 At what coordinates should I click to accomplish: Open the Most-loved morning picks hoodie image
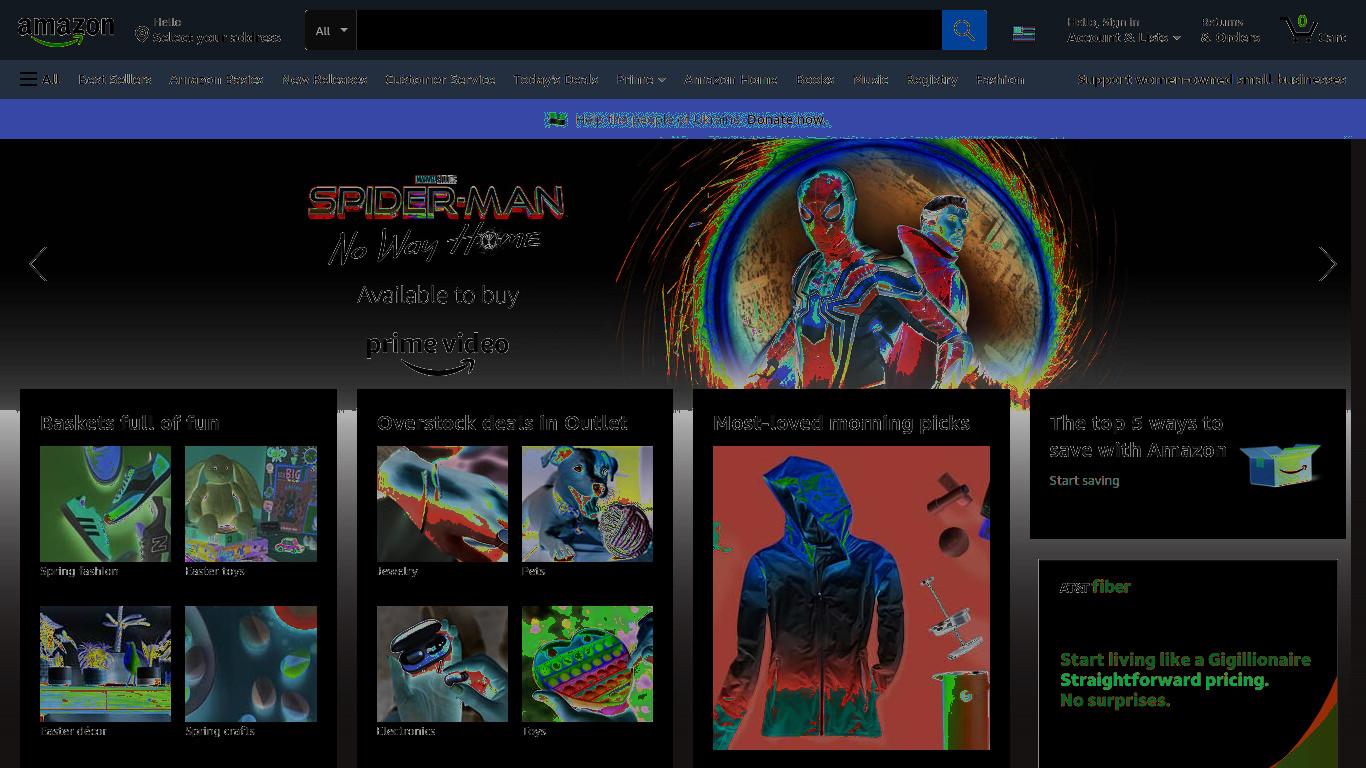tap(851, 598)
